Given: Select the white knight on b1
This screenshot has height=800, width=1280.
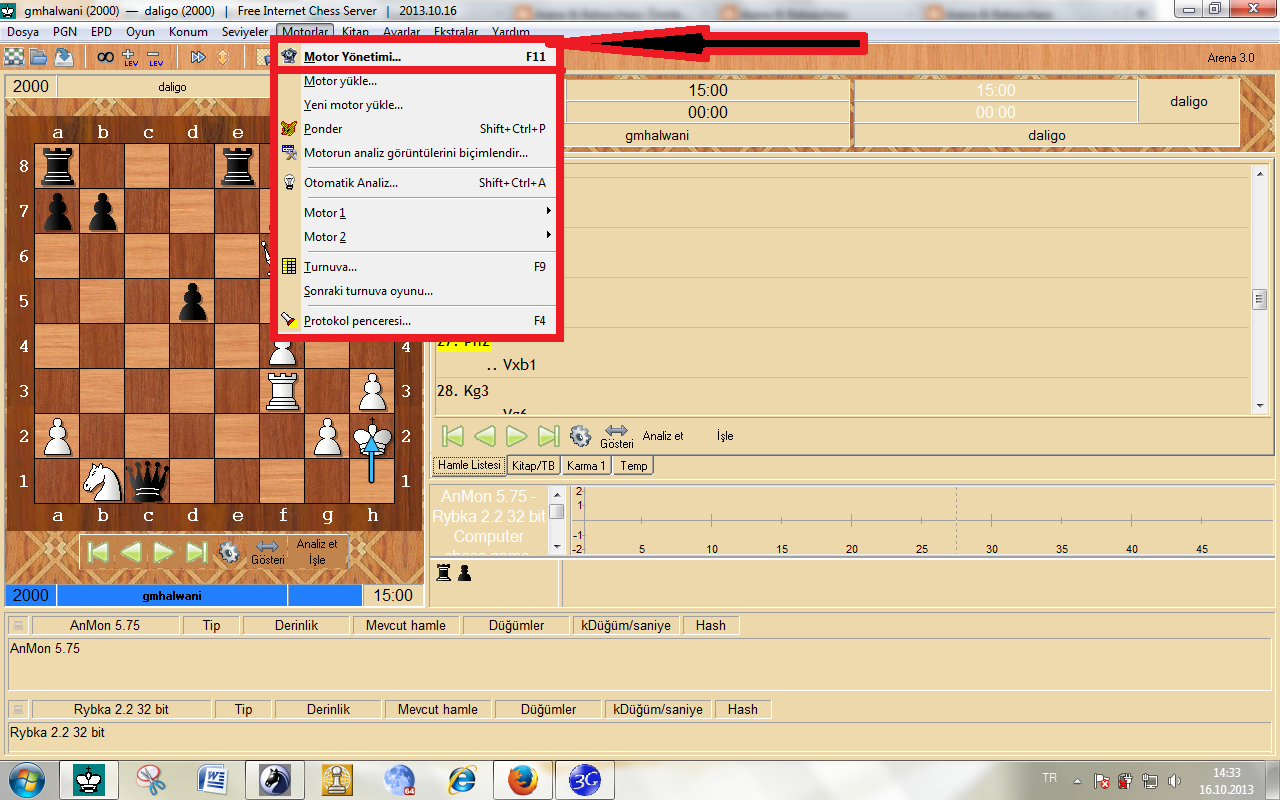Looking at the screenshot, I should pos(102,481).
